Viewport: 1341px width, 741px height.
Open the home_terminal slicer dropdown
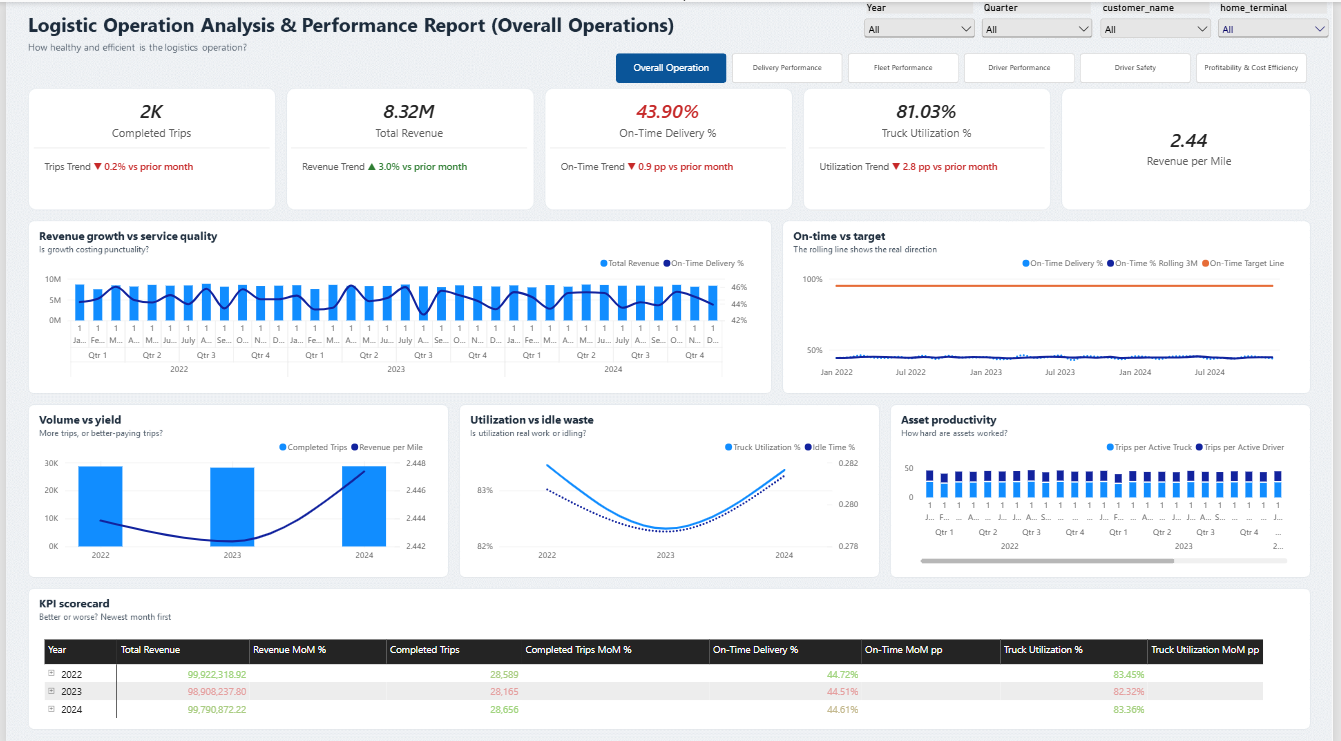(1272, 29)
